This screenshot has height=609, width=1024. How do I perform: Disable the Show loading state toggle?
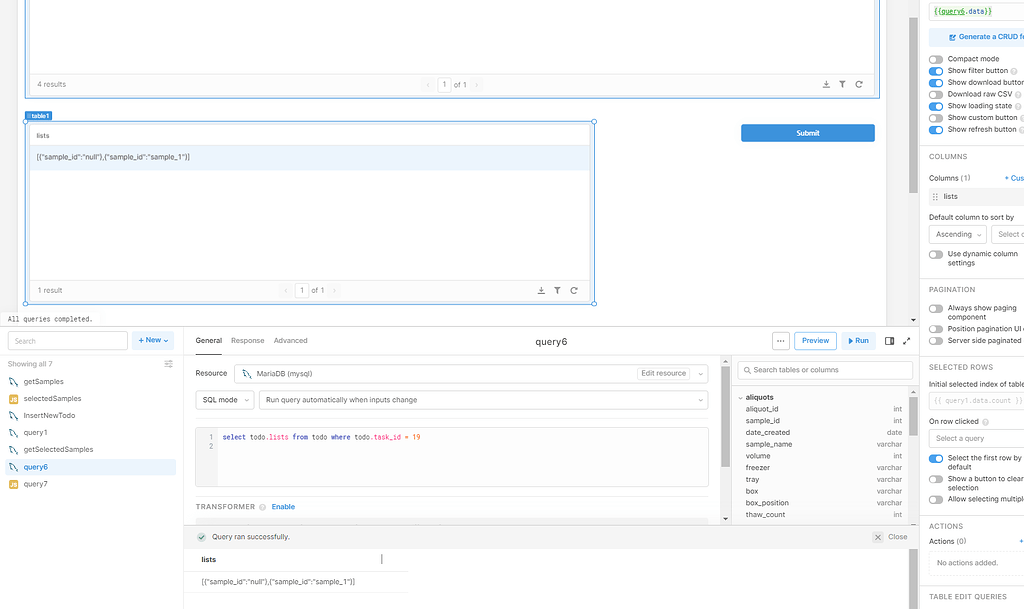936,106
